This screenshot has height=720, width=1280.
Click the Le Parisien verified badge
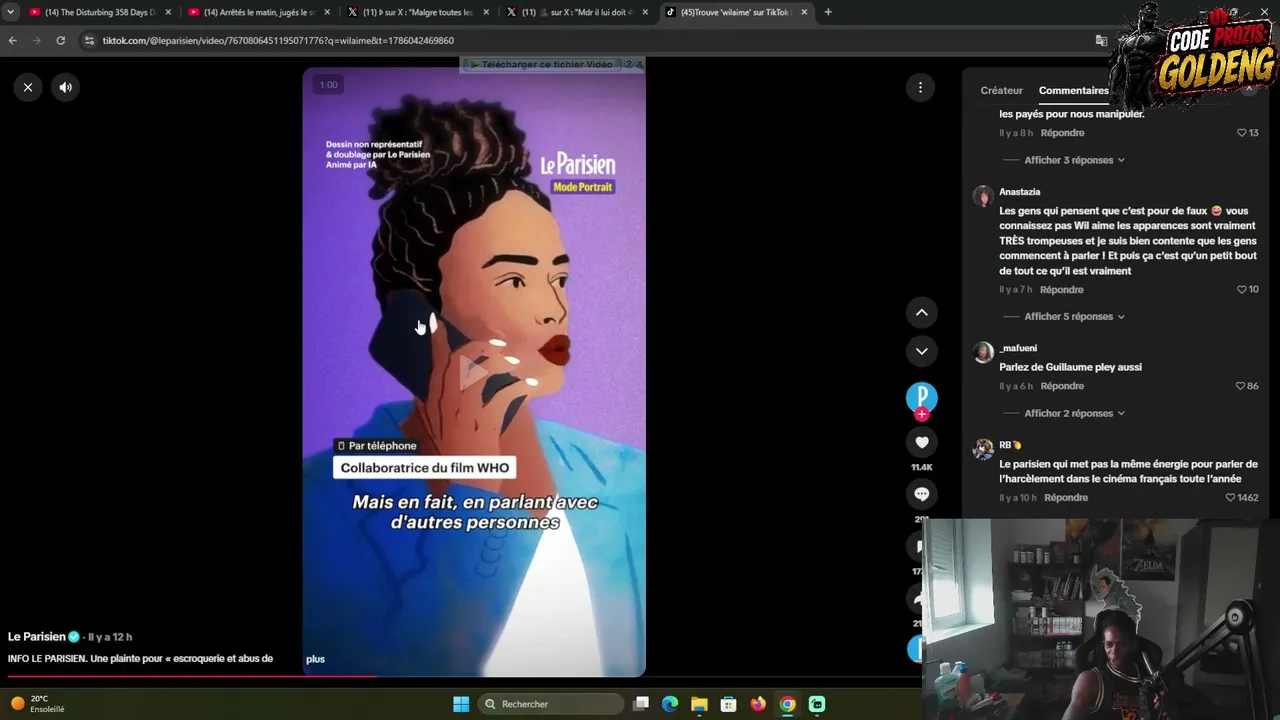tap(73, 637)
